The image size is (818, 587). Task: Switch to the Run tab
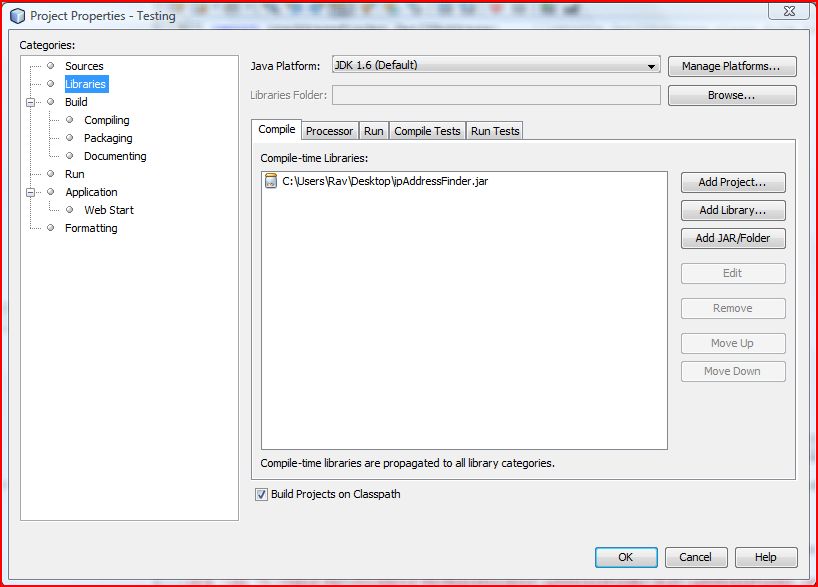pos(374,131)
